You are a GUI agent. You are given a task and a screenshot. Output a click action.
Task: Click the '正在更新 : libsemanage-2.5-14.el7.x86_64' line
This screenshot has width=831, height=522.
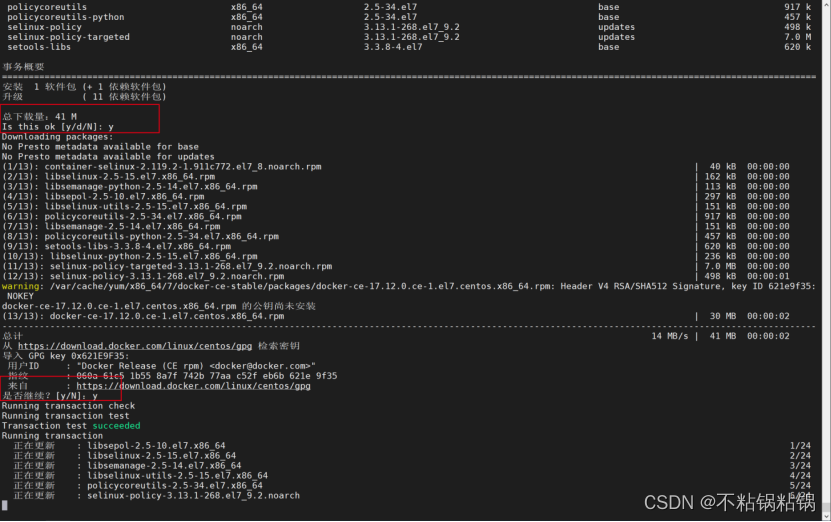point(127,466)
